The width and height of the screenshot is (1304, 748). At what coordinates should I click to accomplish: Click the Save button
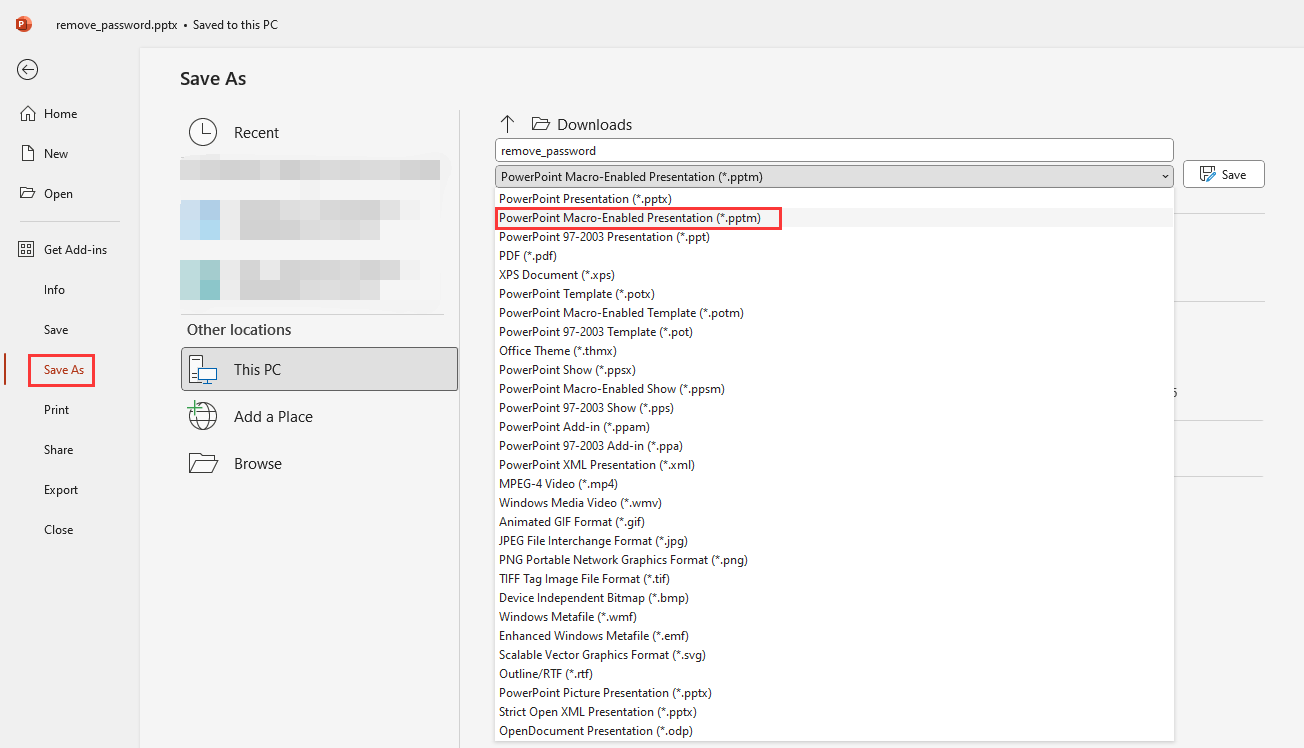(1223, 174)
